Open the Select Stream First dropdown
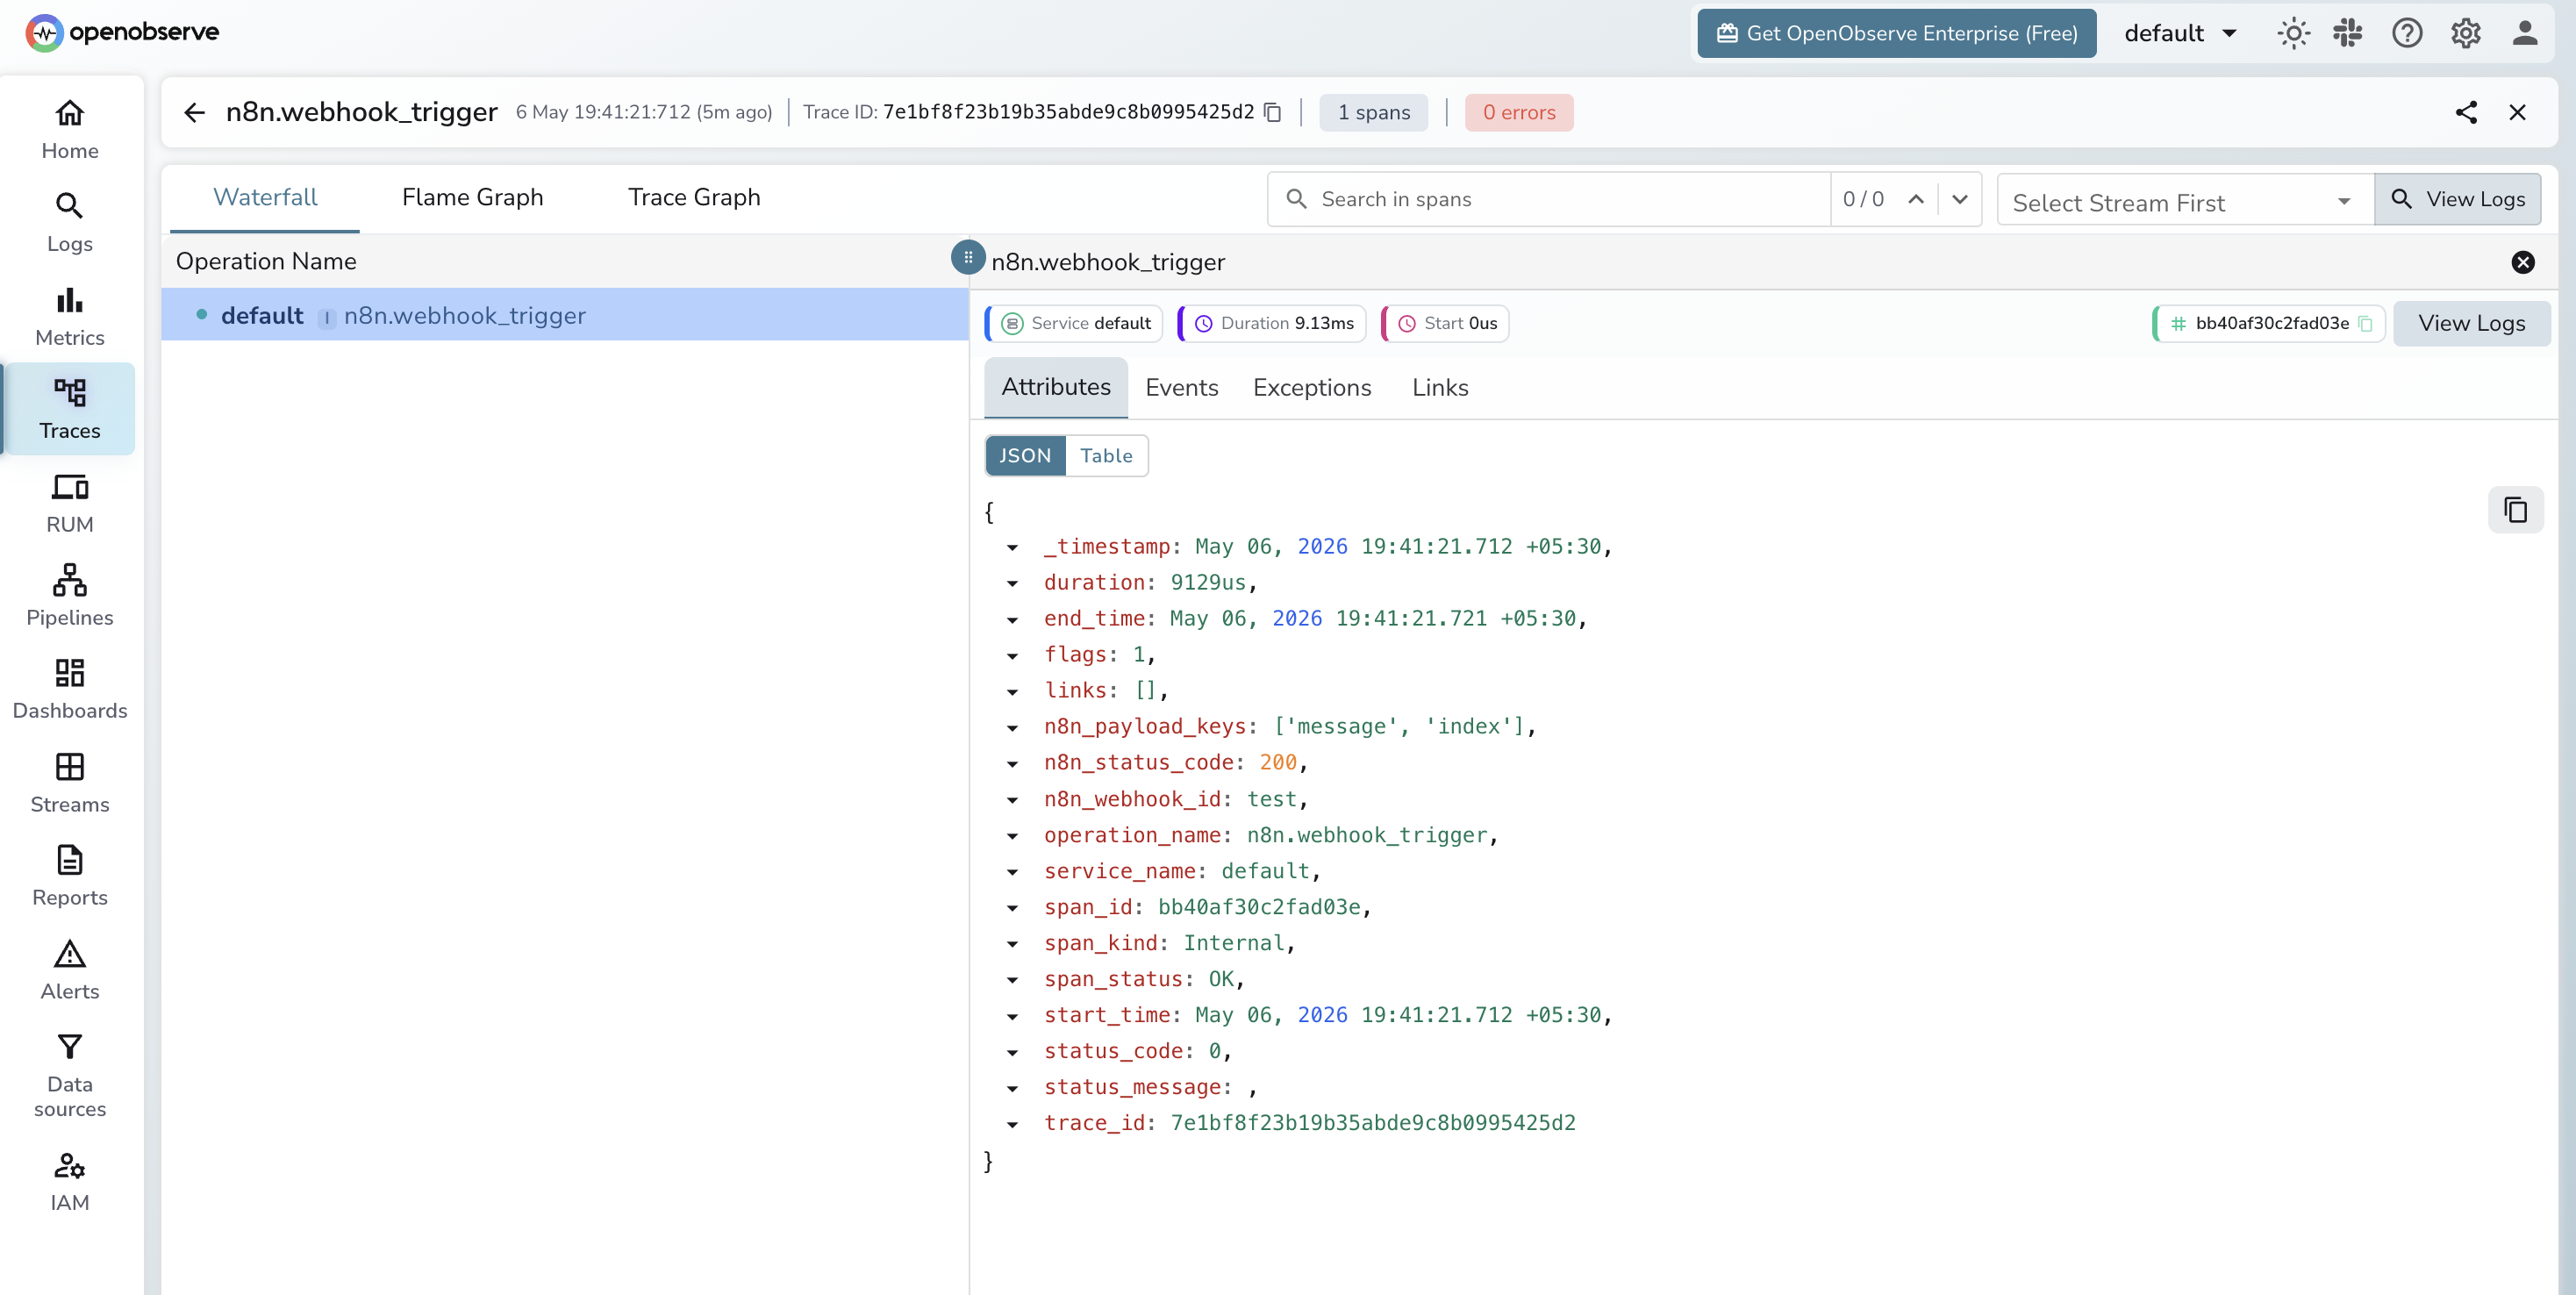The image size is (2576, 1295). 2184,202
